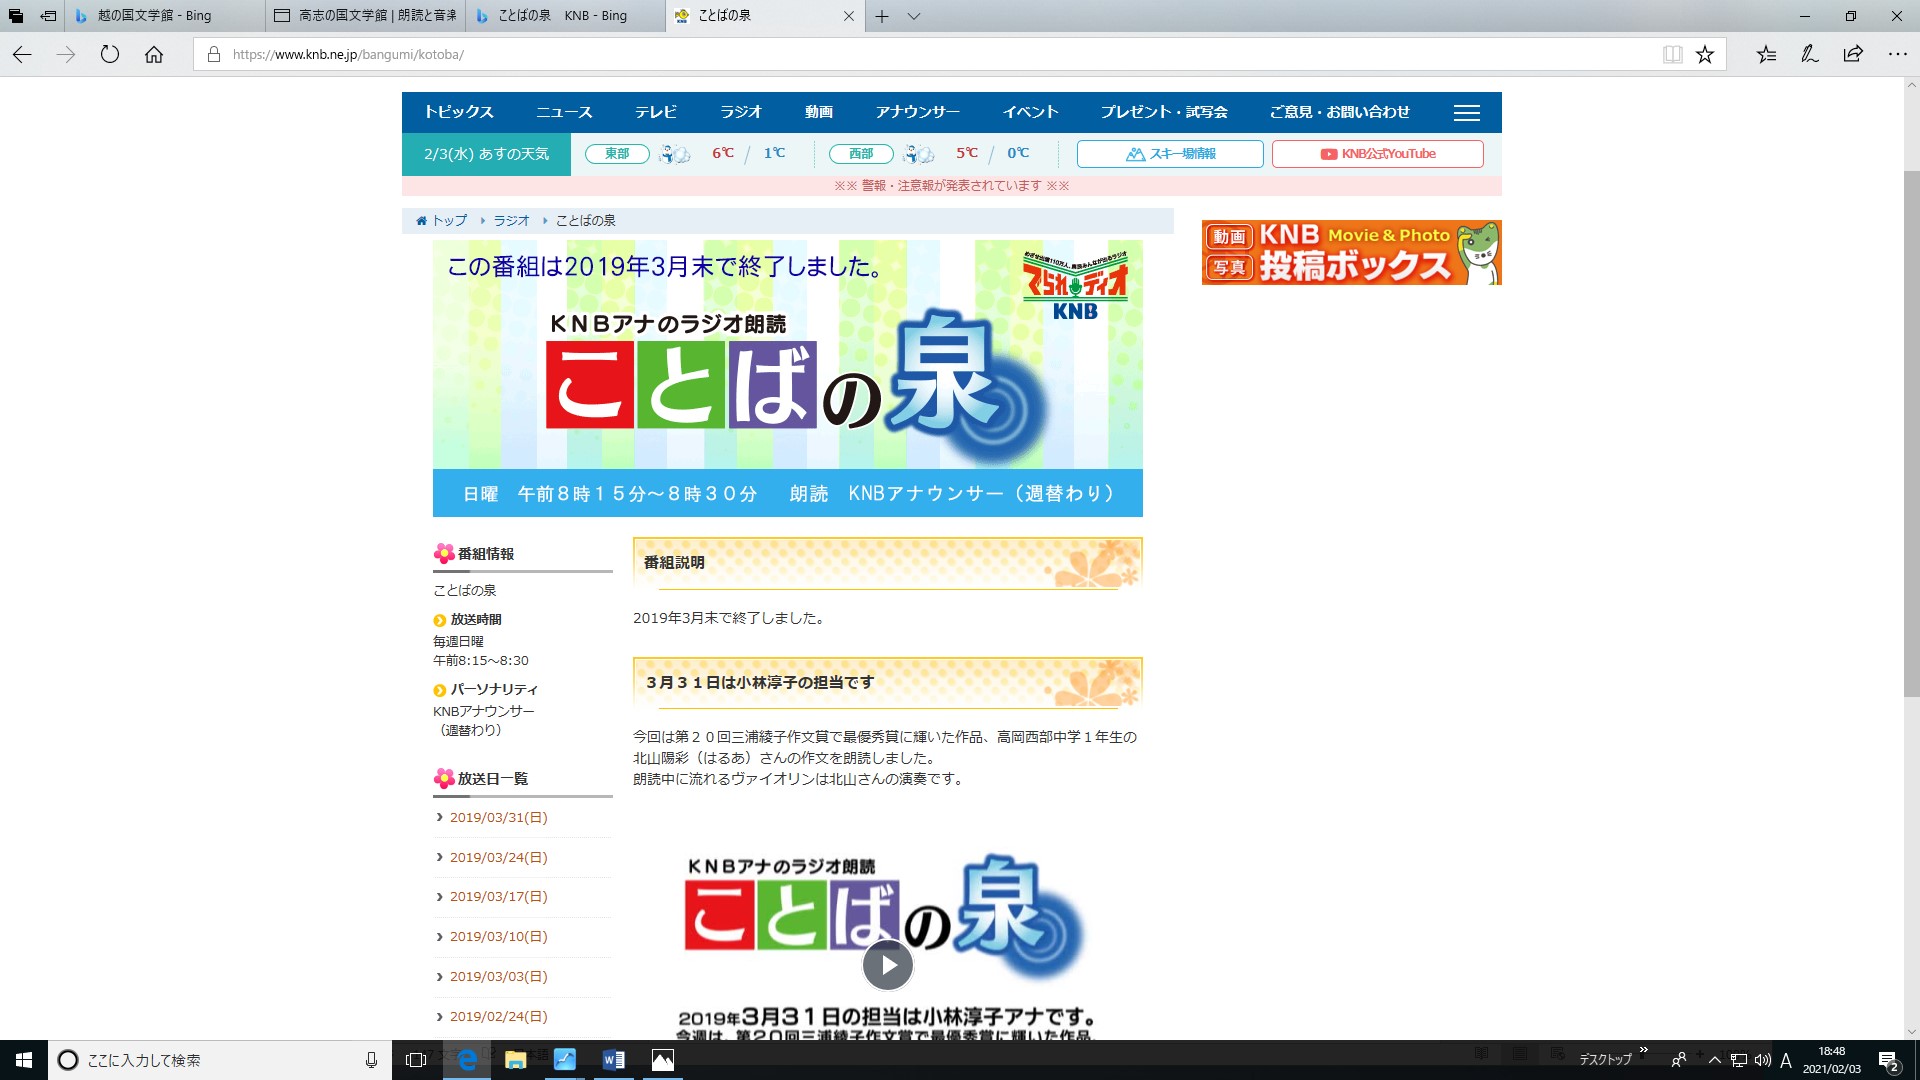Open broadcast 2019/03/24(日)
Image resolution: width=1920 pixels, height=1080 pixels.
[x=498, y=858]
